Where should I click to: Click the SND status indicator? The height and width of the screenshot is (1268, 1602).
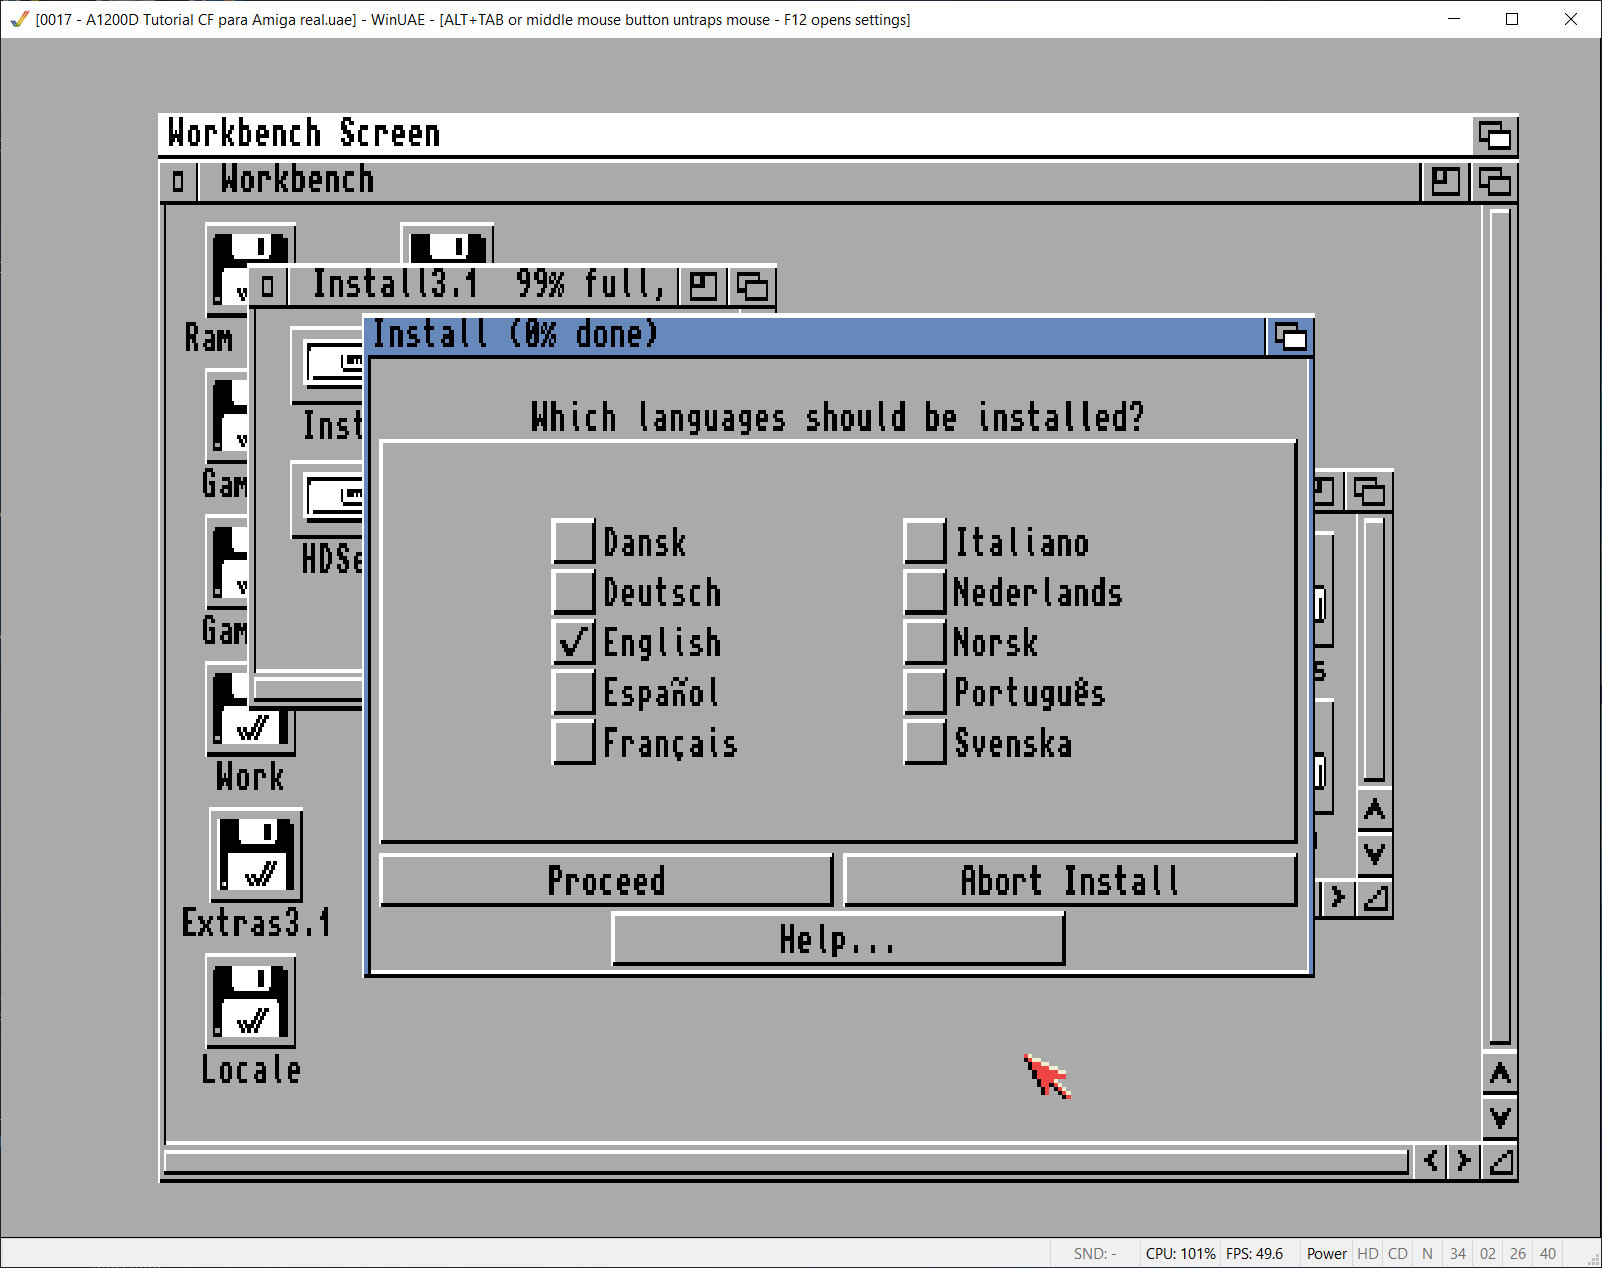coord(1095,1254)
